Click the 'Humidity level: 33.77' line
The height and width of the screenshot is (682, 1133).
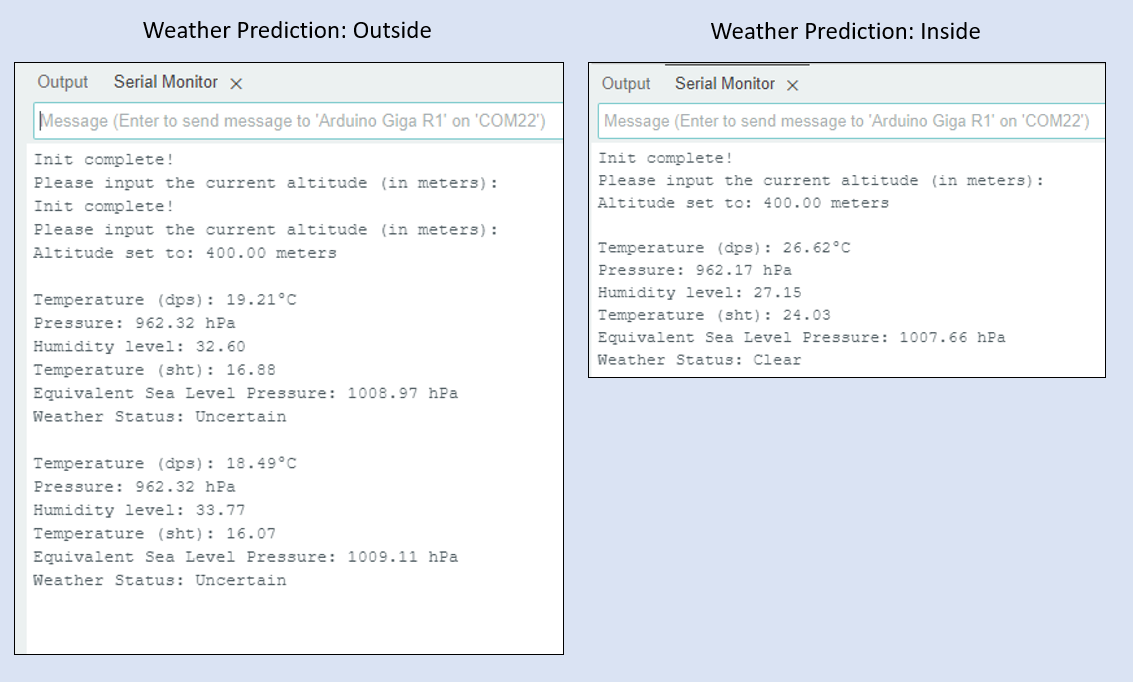tap(139, 510)
